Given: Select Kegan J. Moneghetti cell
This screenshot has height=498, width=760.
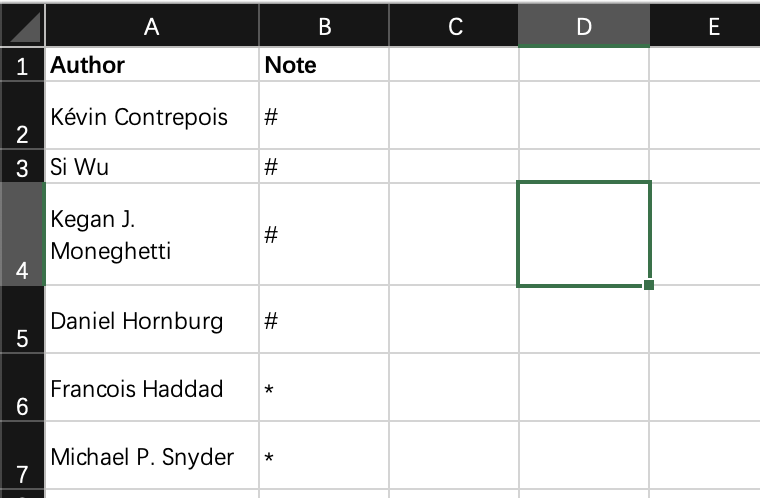Looking at the screenshot, I should click(152, 234).
